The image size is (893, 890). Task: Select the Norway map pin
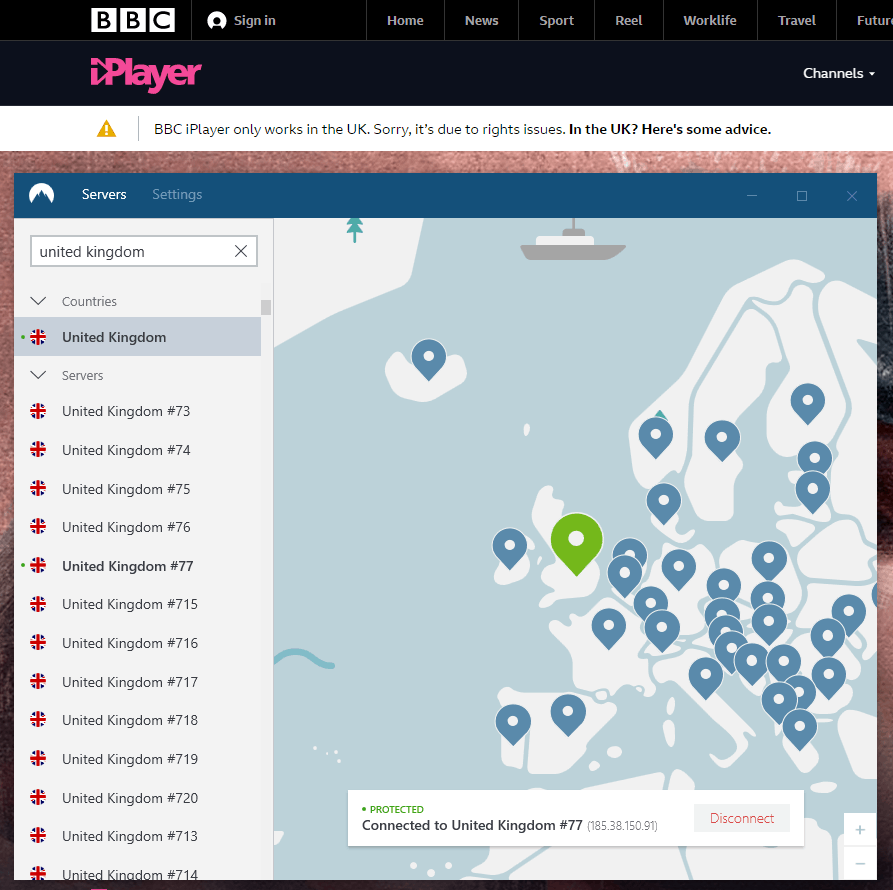[x=656, y=437]
